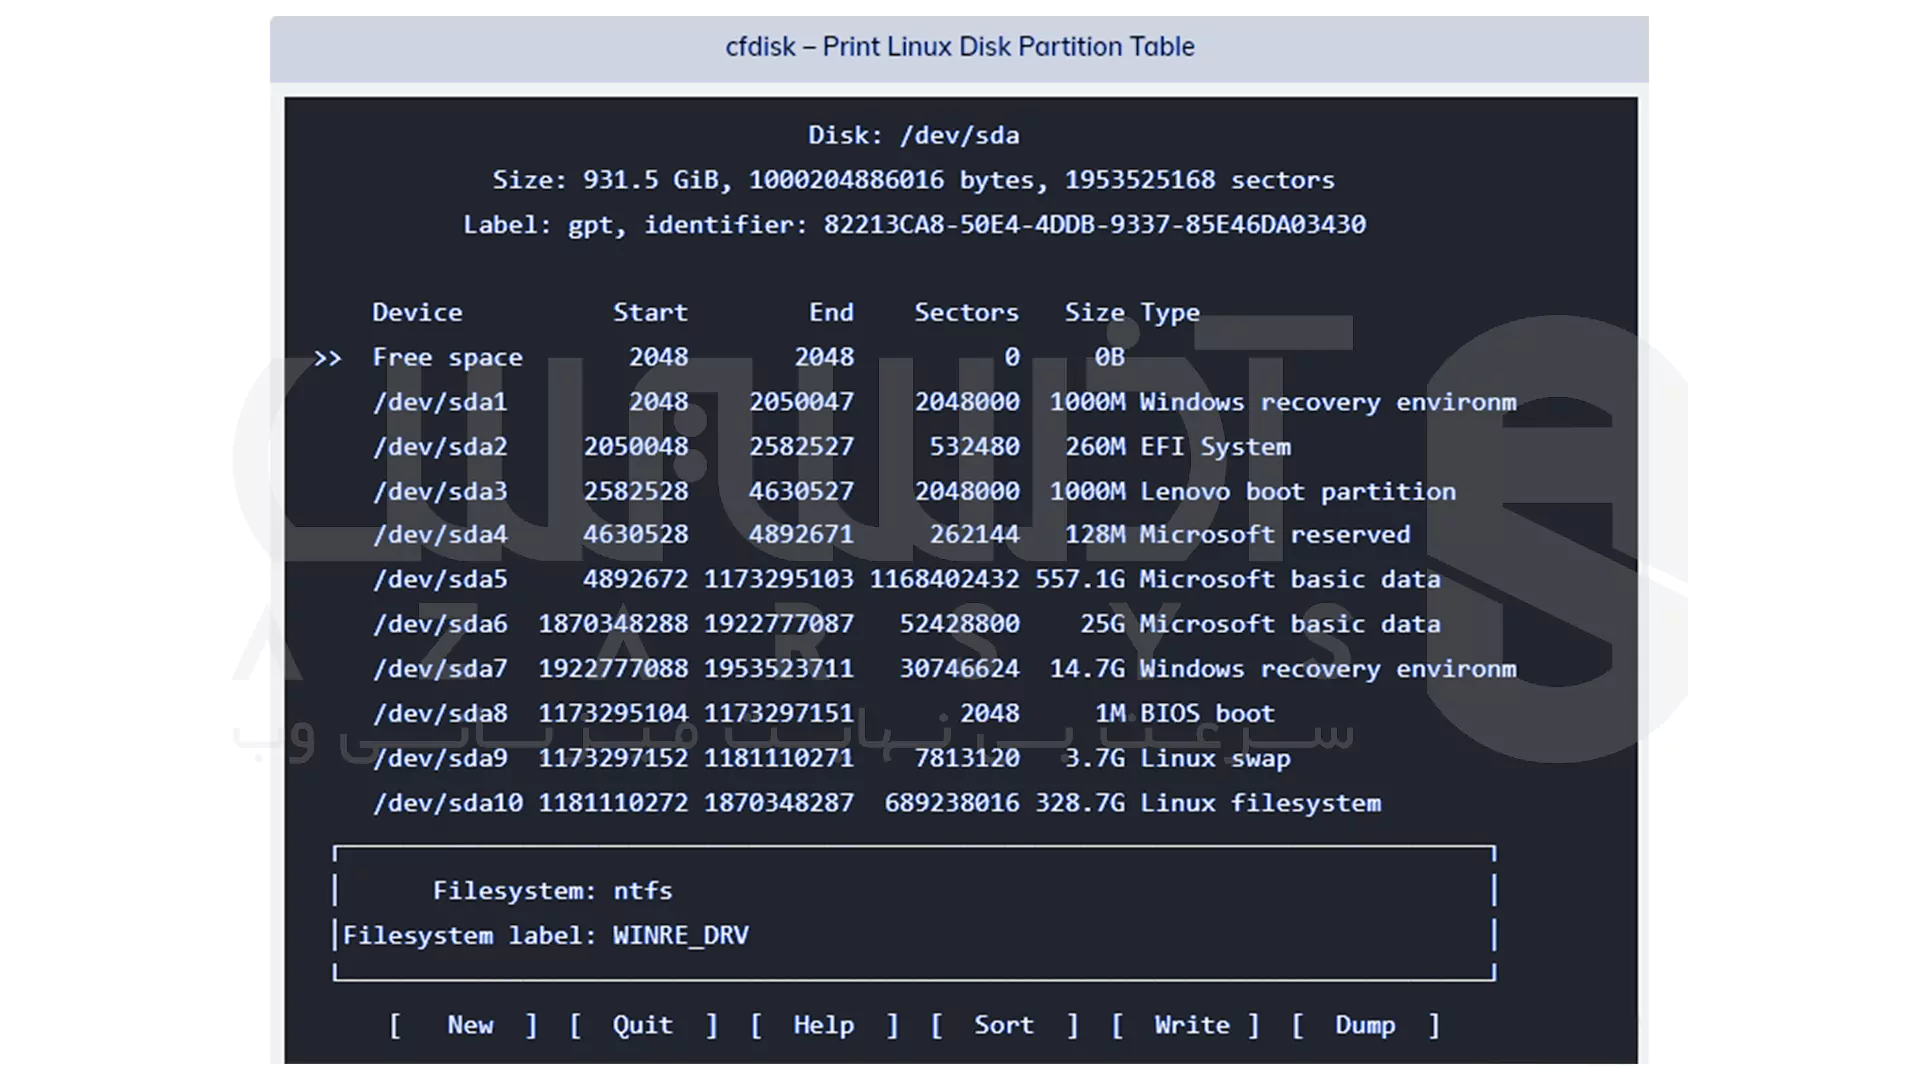Select the /dev/sda9 partition row
Viewport: 1920px width, 1080px height.
(831, 759)
